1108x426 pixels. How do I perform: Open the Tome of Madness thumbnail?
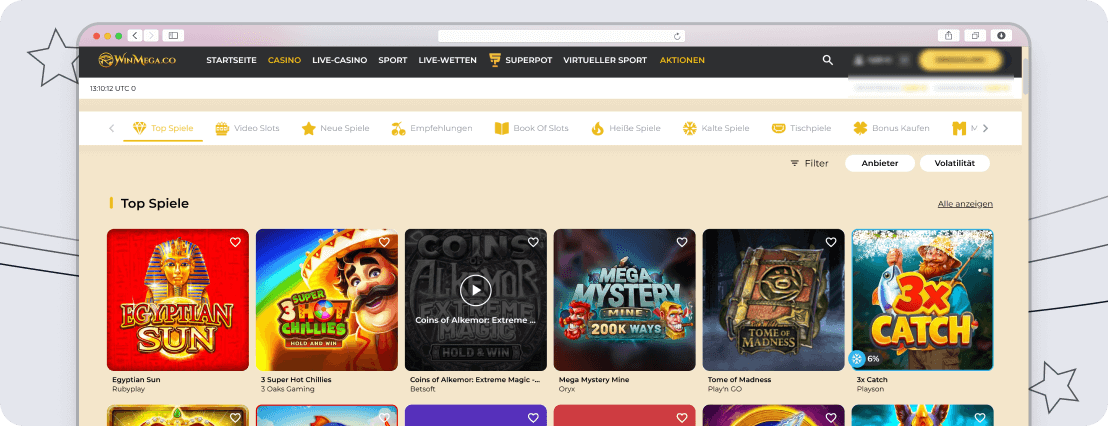[774, 300]
